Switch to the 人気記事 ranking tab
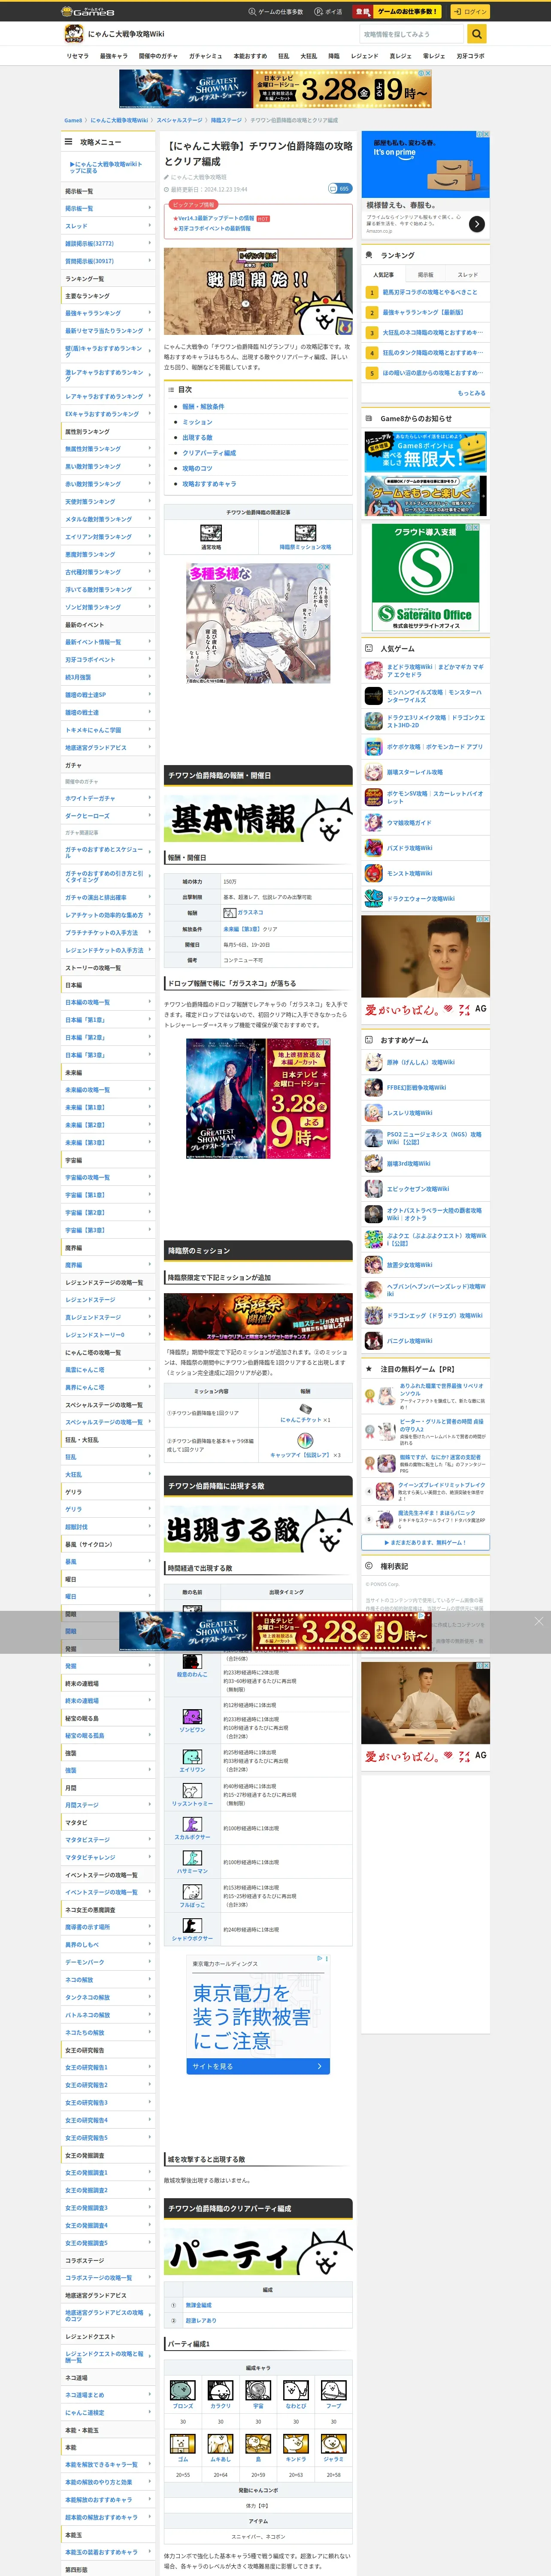 (383, 274)
